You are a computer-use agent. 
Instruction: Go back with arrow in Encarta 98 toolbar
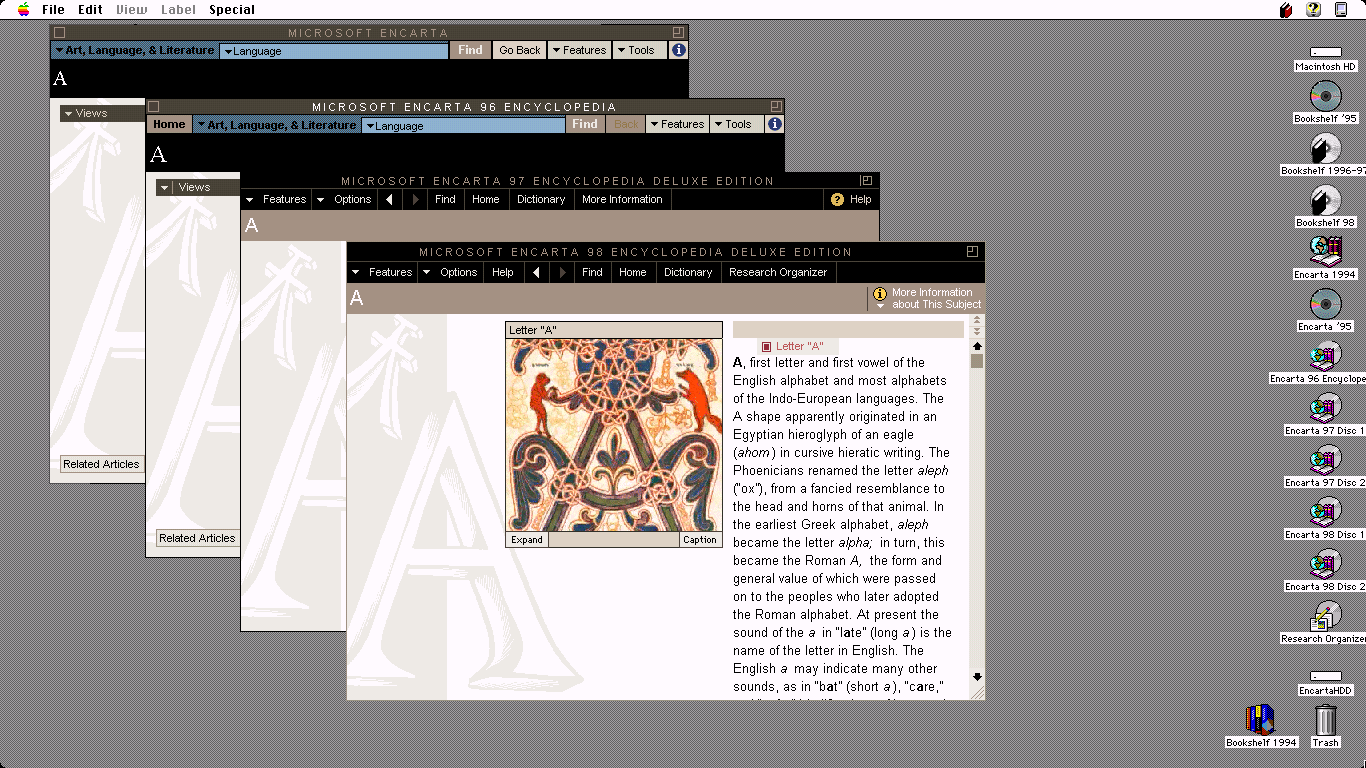tap(537, 272)
